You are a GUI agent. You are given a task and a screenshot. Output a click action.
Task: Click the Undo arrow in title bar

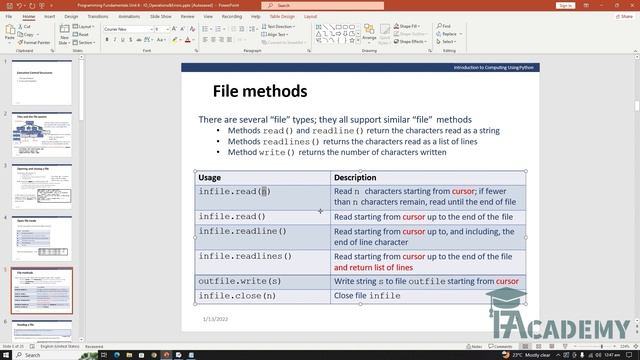[20, 6]
